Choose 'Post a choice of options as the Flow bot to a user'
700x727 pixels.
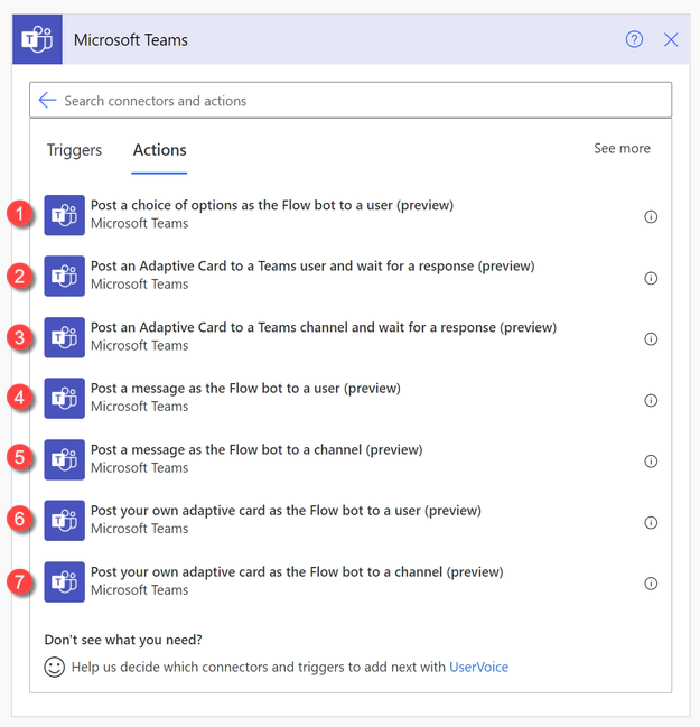coord(272,205)
